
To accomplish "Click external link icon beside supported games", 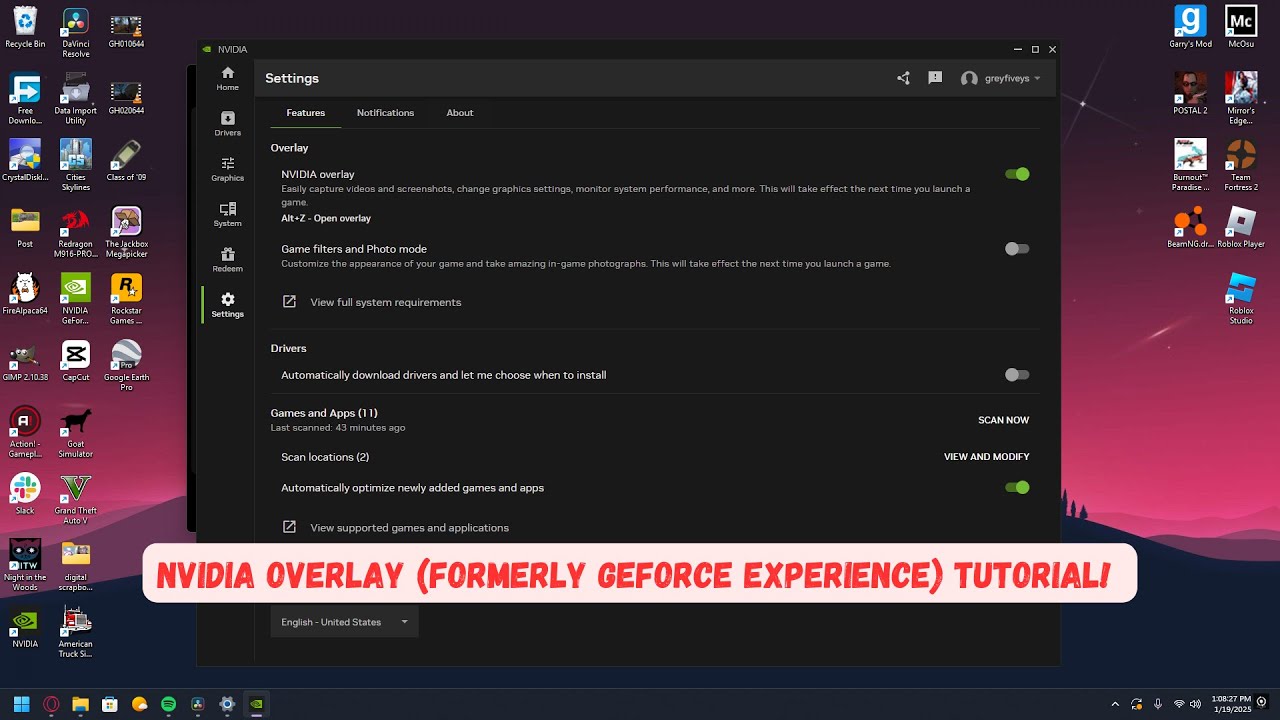I will pyautogui.click(x=289, y=527).
